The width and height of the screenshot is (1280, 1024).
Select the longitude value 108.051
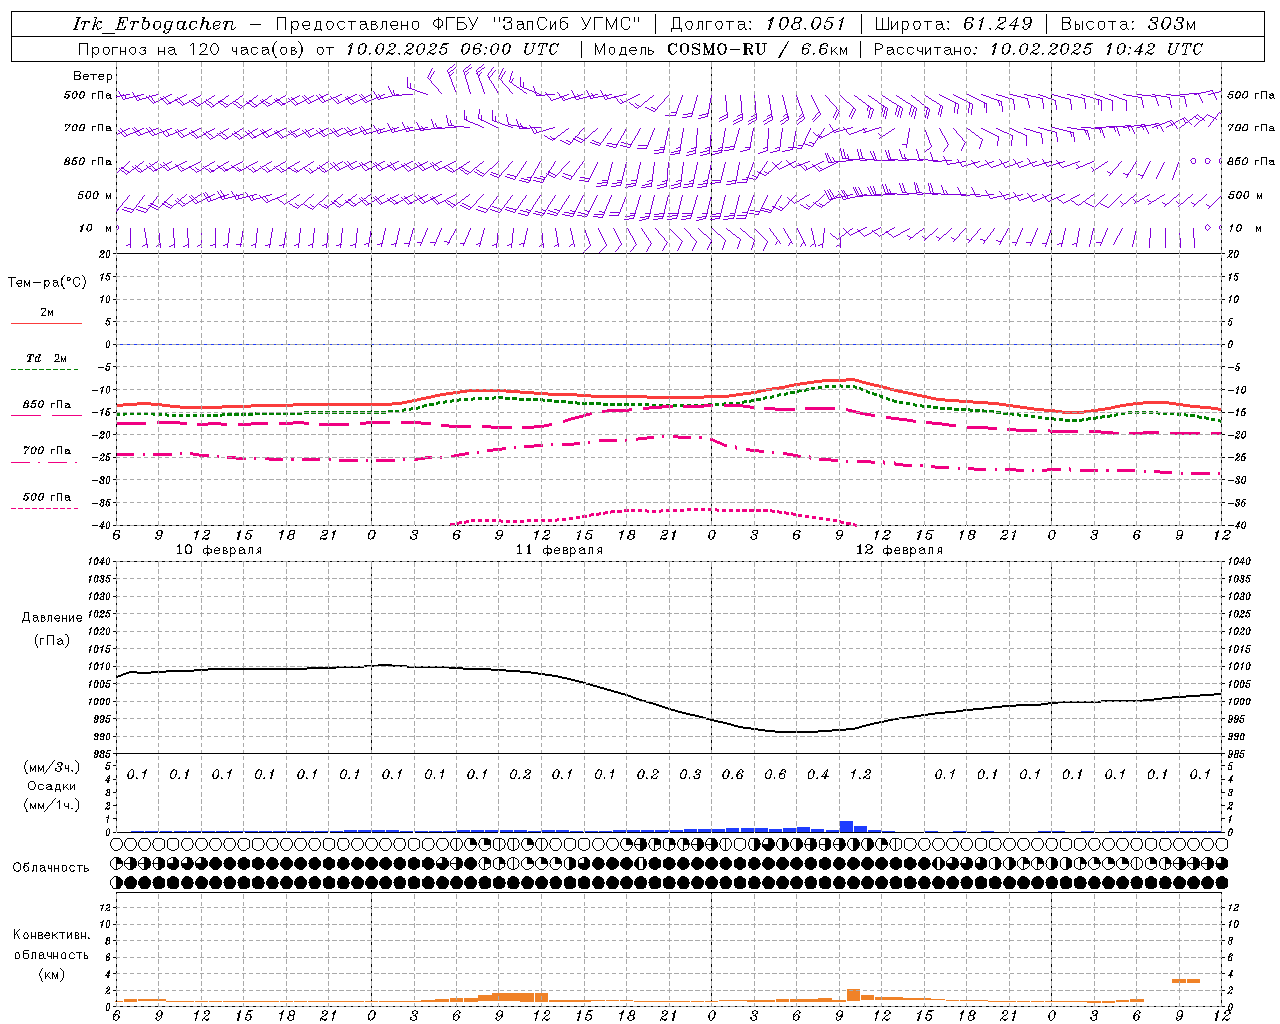[x=806, y=24]
